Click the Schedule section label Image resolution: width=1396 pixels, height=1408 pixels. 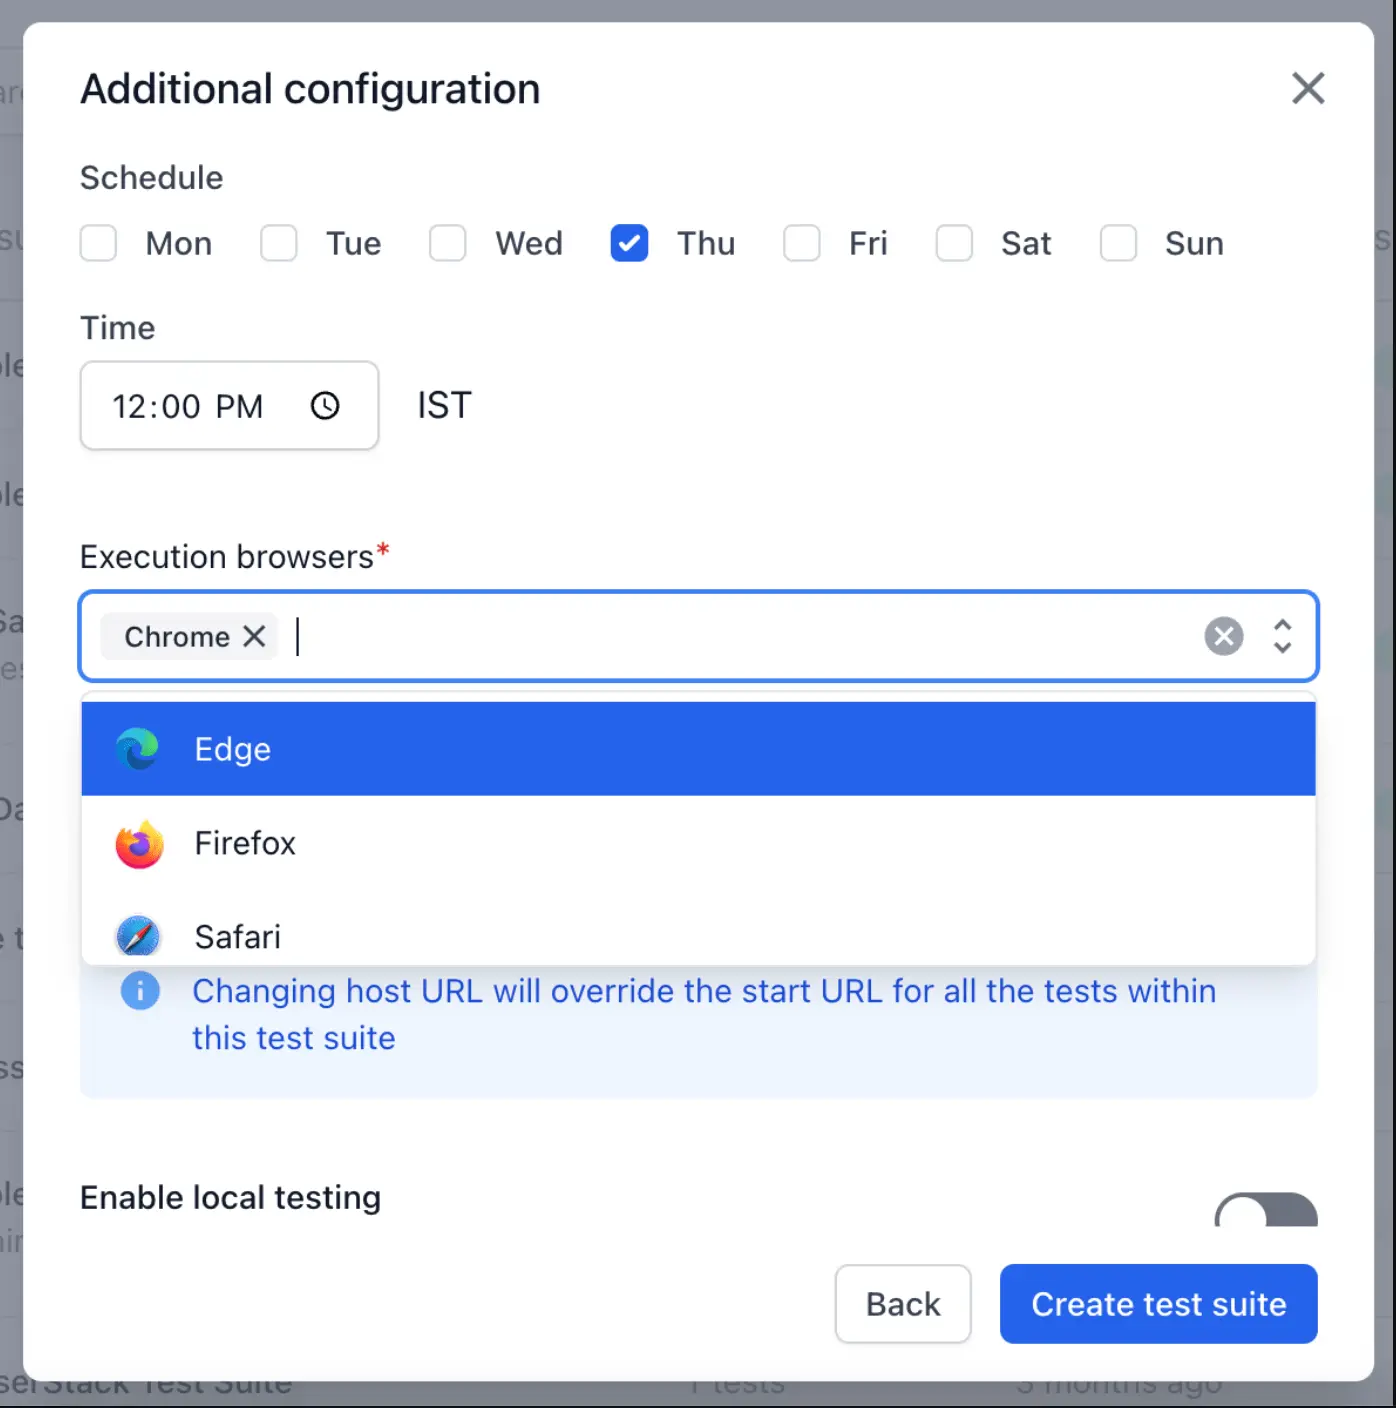[x=152, y=177]
